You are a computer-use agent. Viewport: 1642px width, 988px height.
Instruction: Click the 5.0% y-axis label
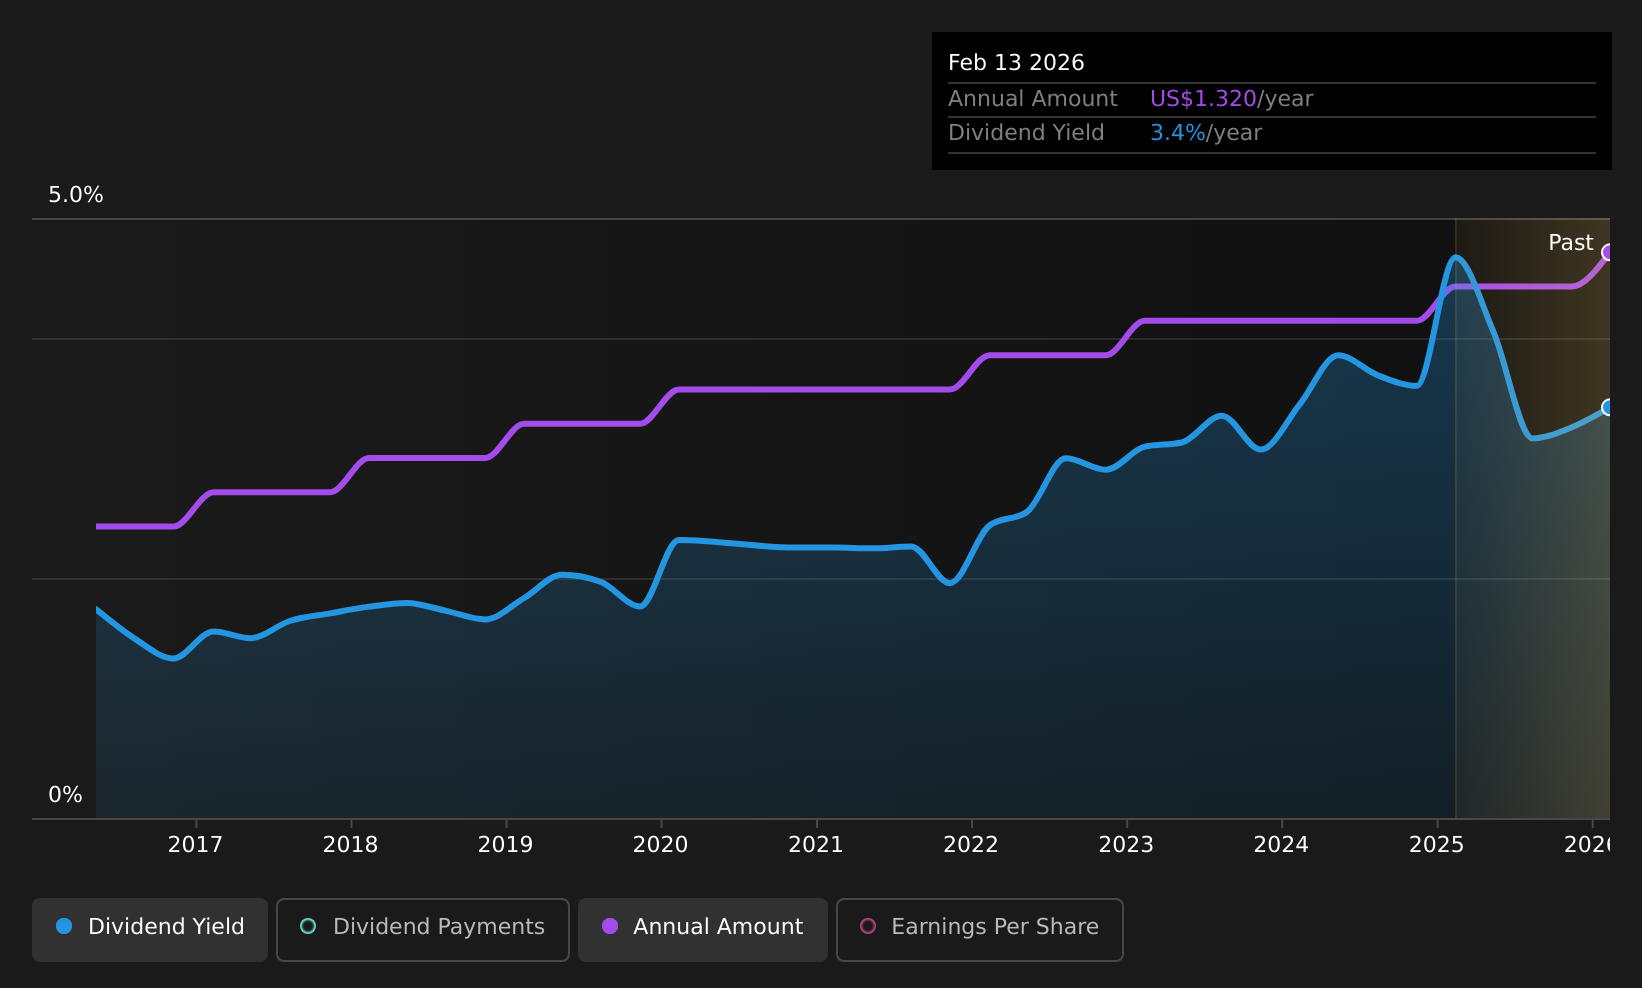click(76, 195)
